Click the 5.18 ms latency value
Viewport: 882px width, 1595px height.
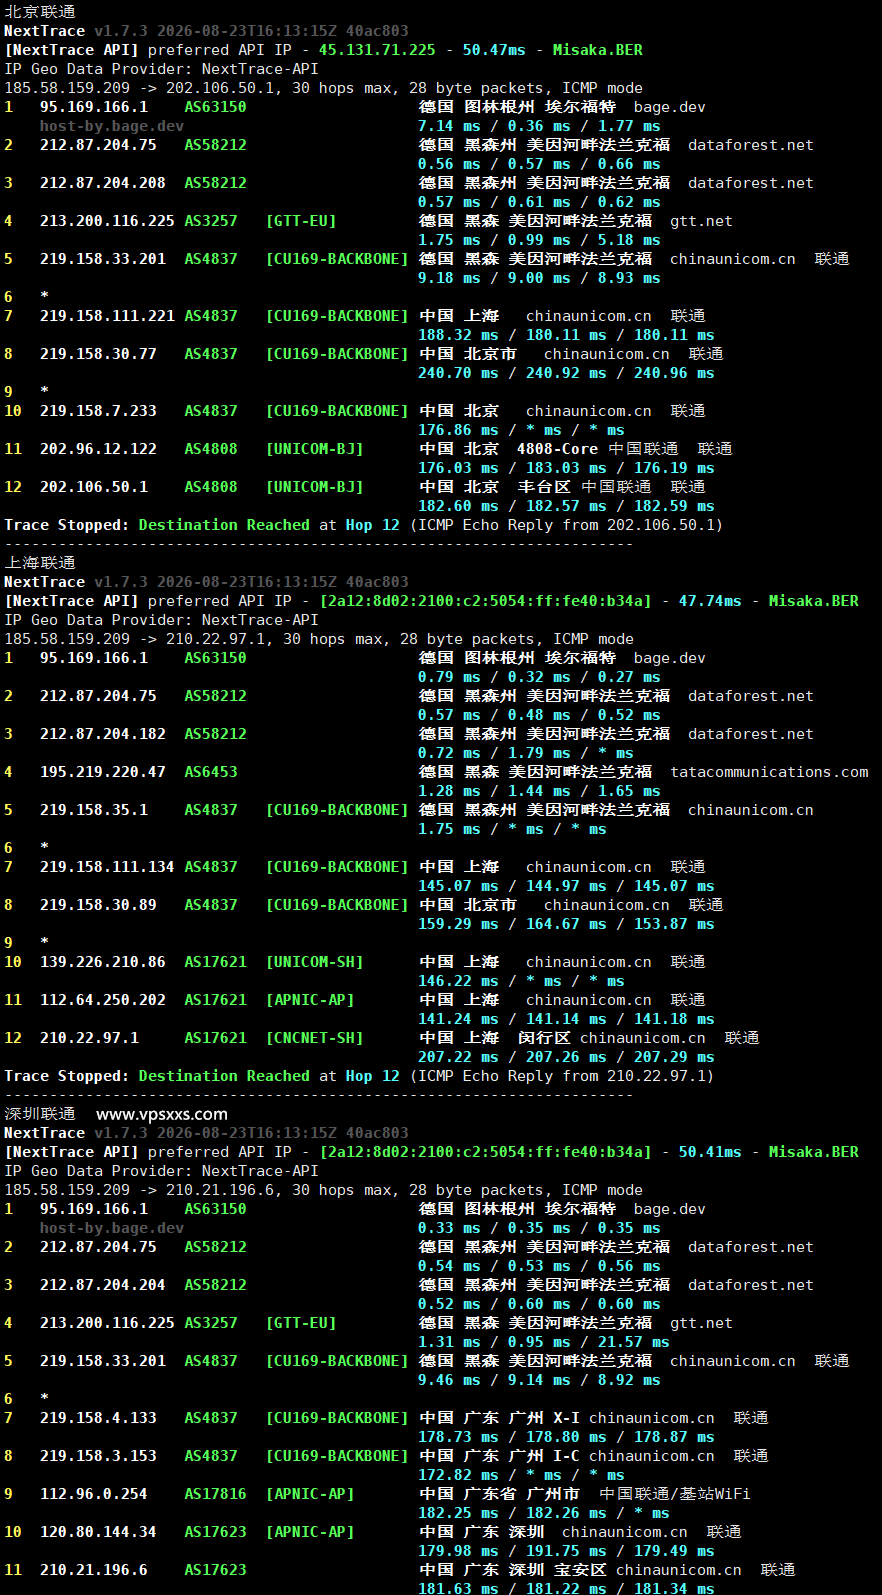[629, 240]
